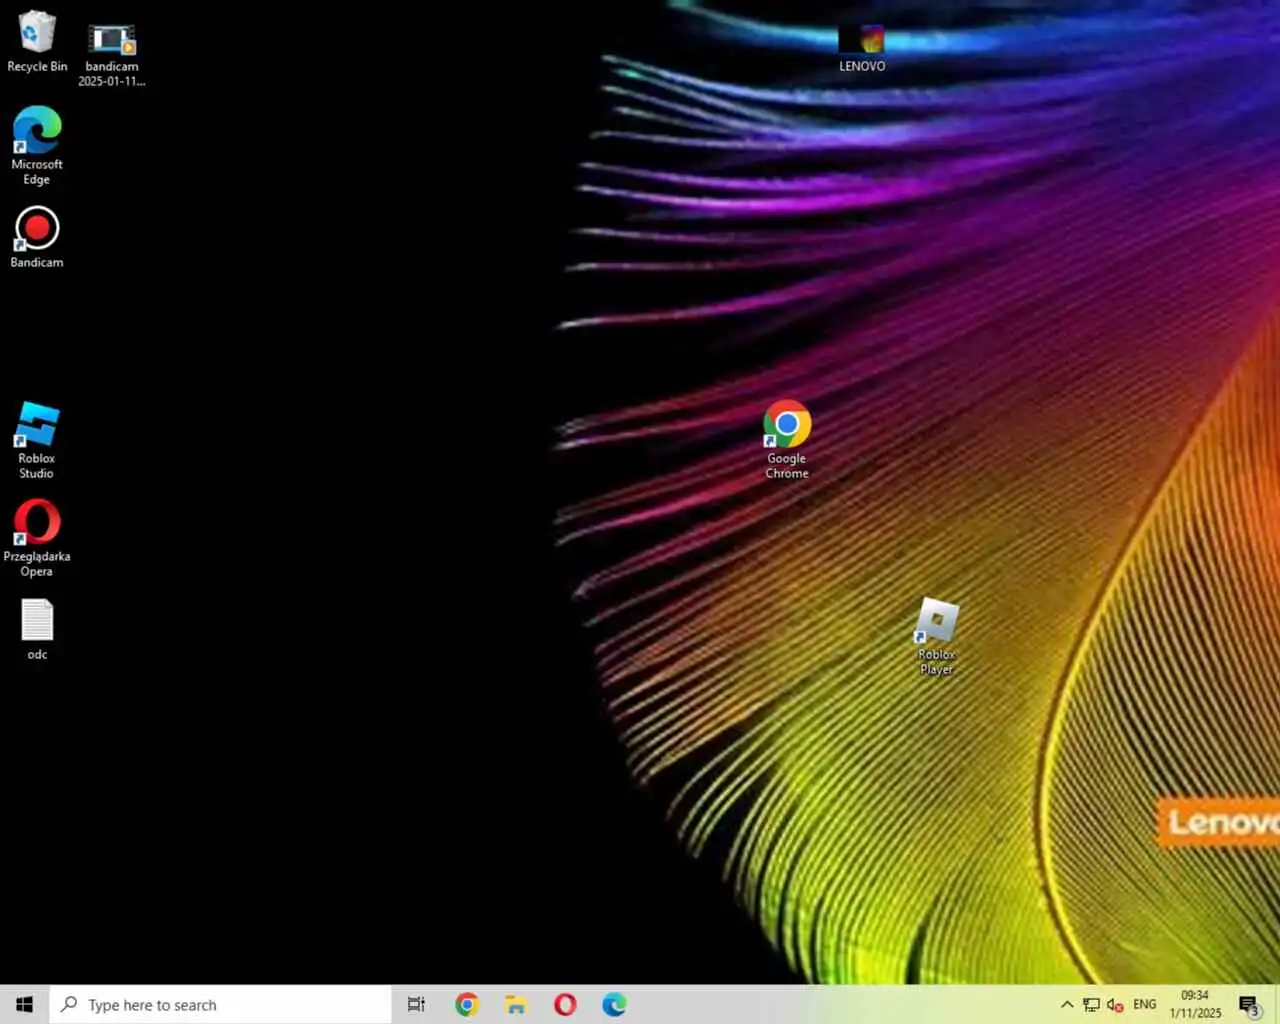The height and width of the screenshot is (1024, 1280).
Task: Launch Microsoft Edge from the taskbar
Action: [614, 1004]
